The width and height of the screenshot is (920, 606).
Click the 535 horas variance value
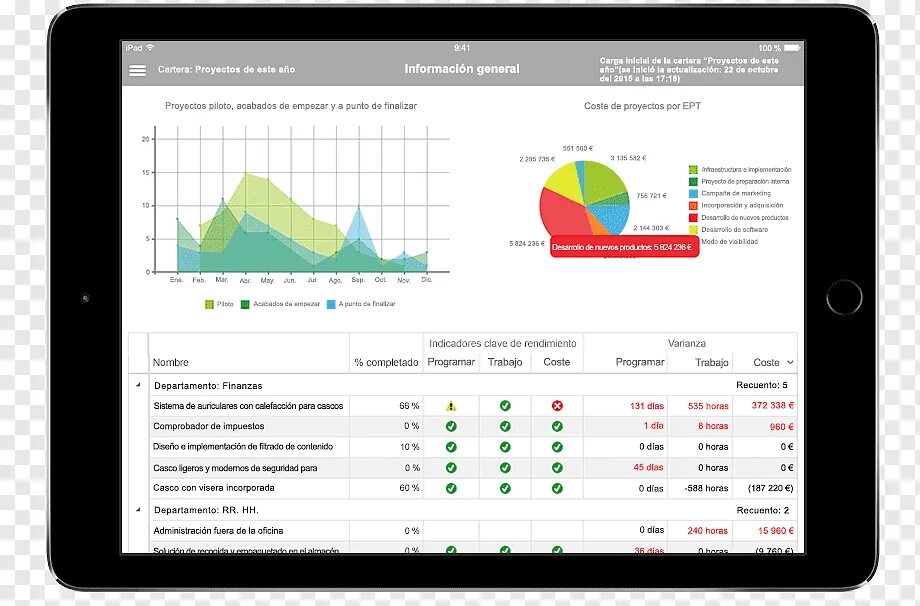708,406
